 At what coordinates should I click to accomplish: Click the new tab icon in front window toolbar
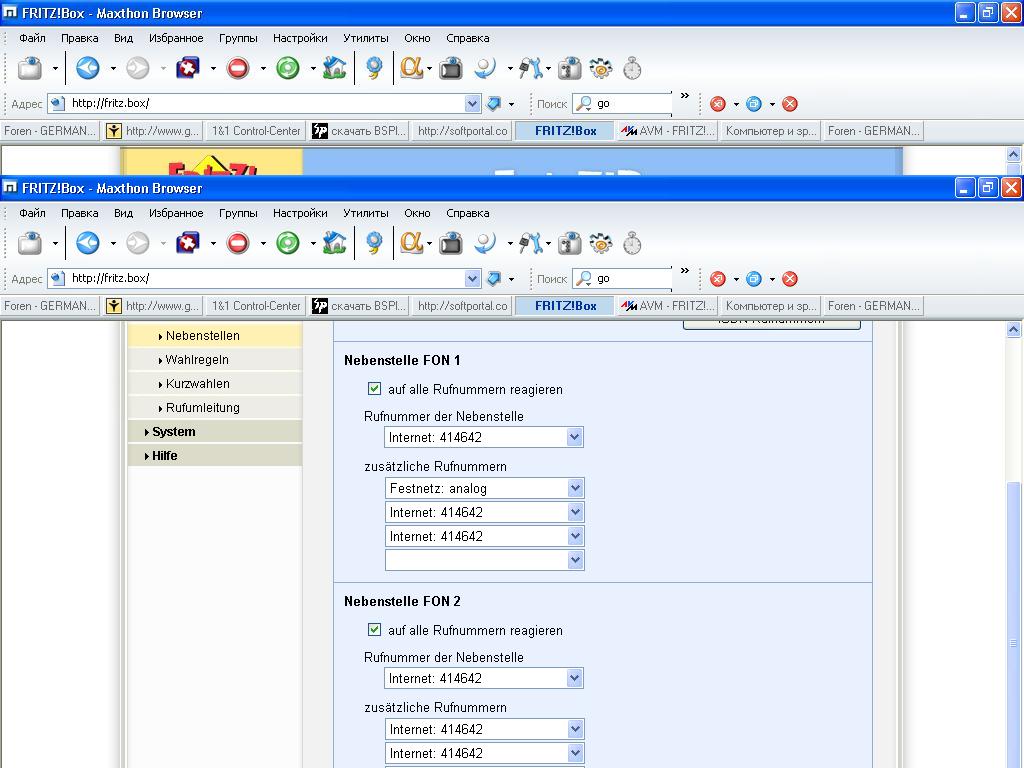click(x=29, y=244)
